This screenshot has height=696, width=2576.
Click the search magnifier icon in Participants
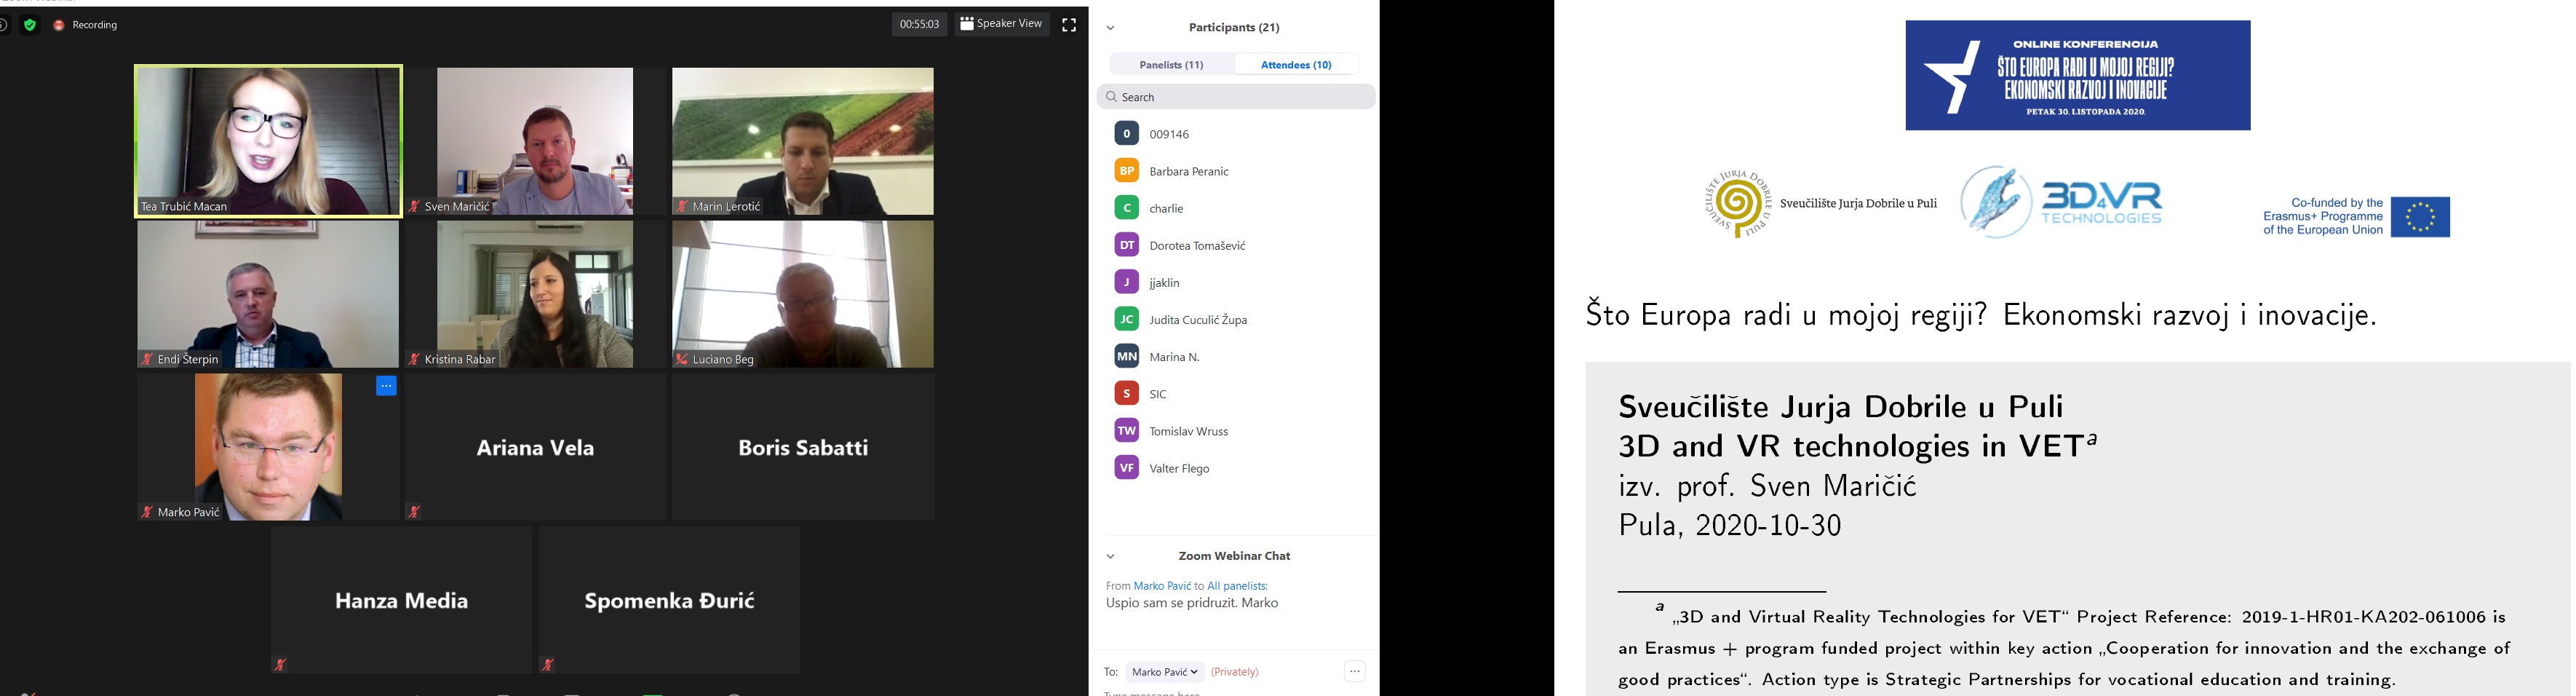tap(1111, 97)
